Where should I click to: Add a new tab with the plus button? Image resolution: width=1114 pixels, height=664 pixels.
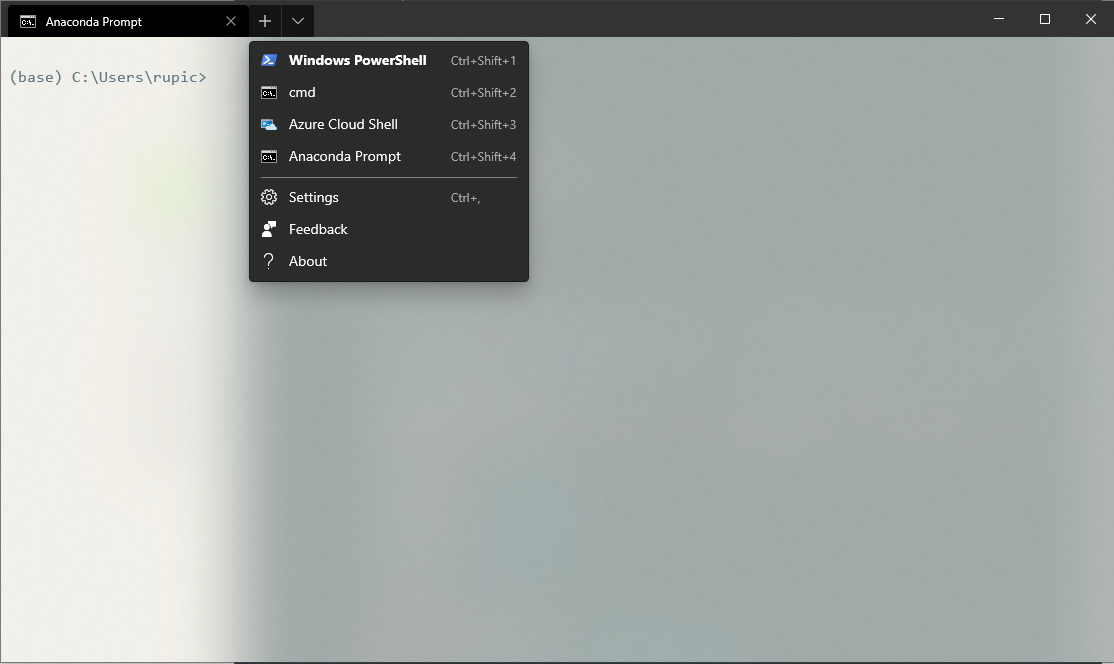tap(265, 21)
